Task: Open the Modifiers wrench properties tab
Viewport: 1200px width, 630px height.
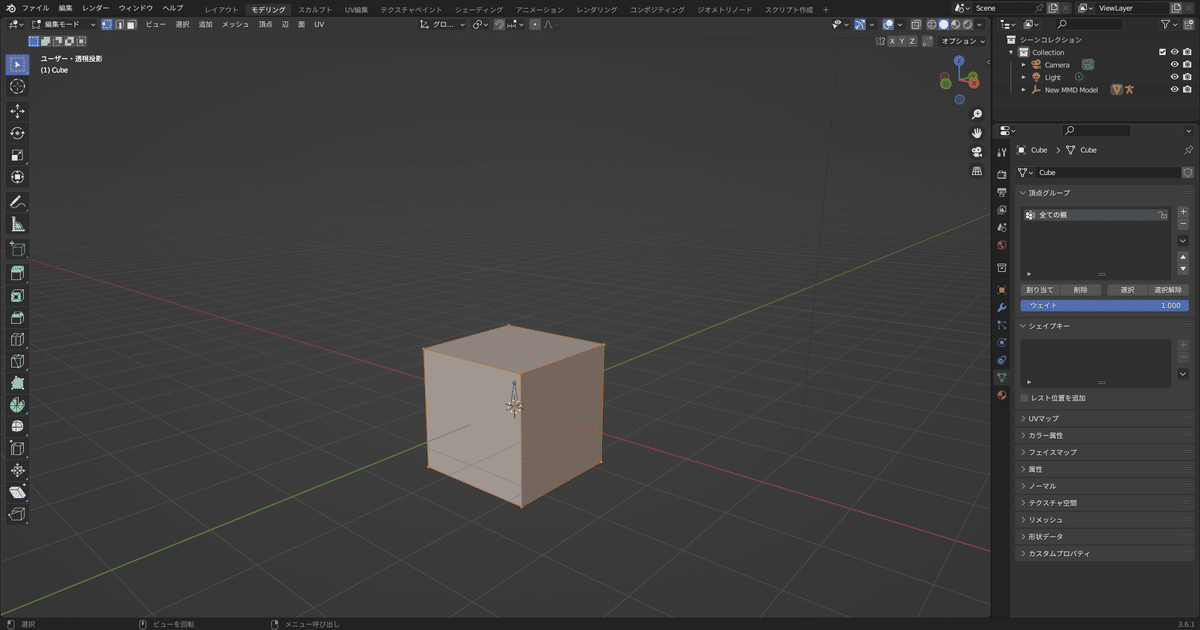Action: [1002, 307]
